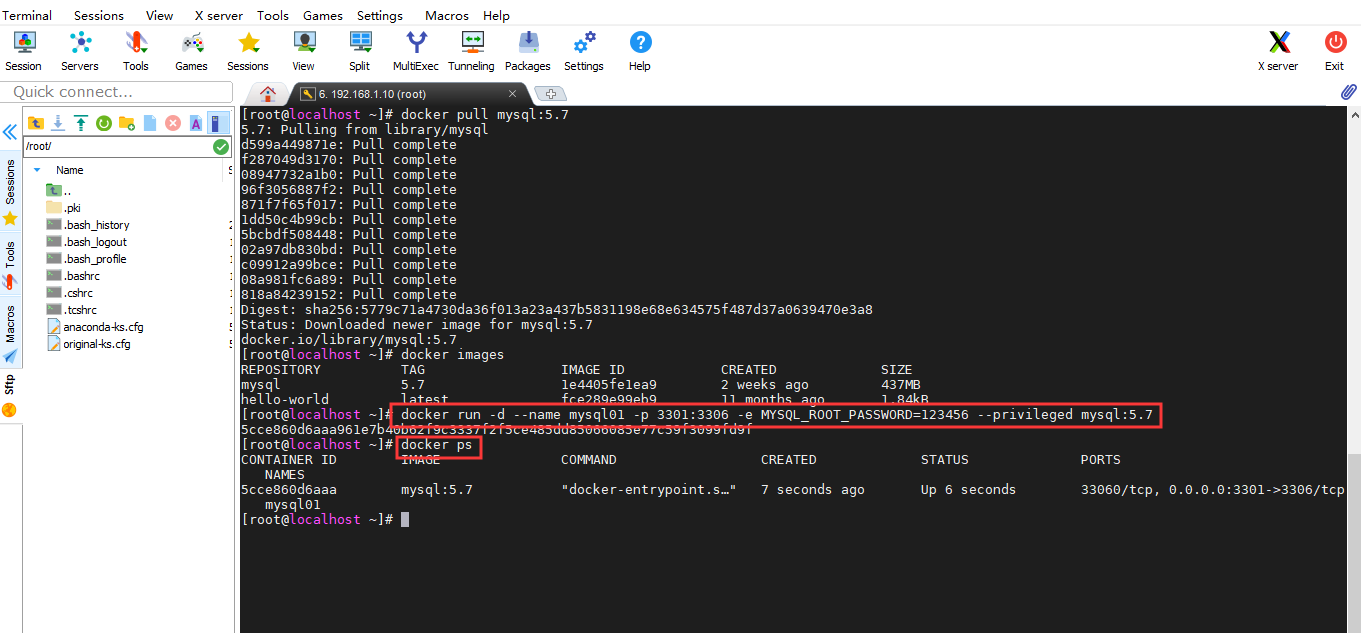Launch MultiExec mode from toolbar
The image size is (1361, 633).
[x=416, y=51]
